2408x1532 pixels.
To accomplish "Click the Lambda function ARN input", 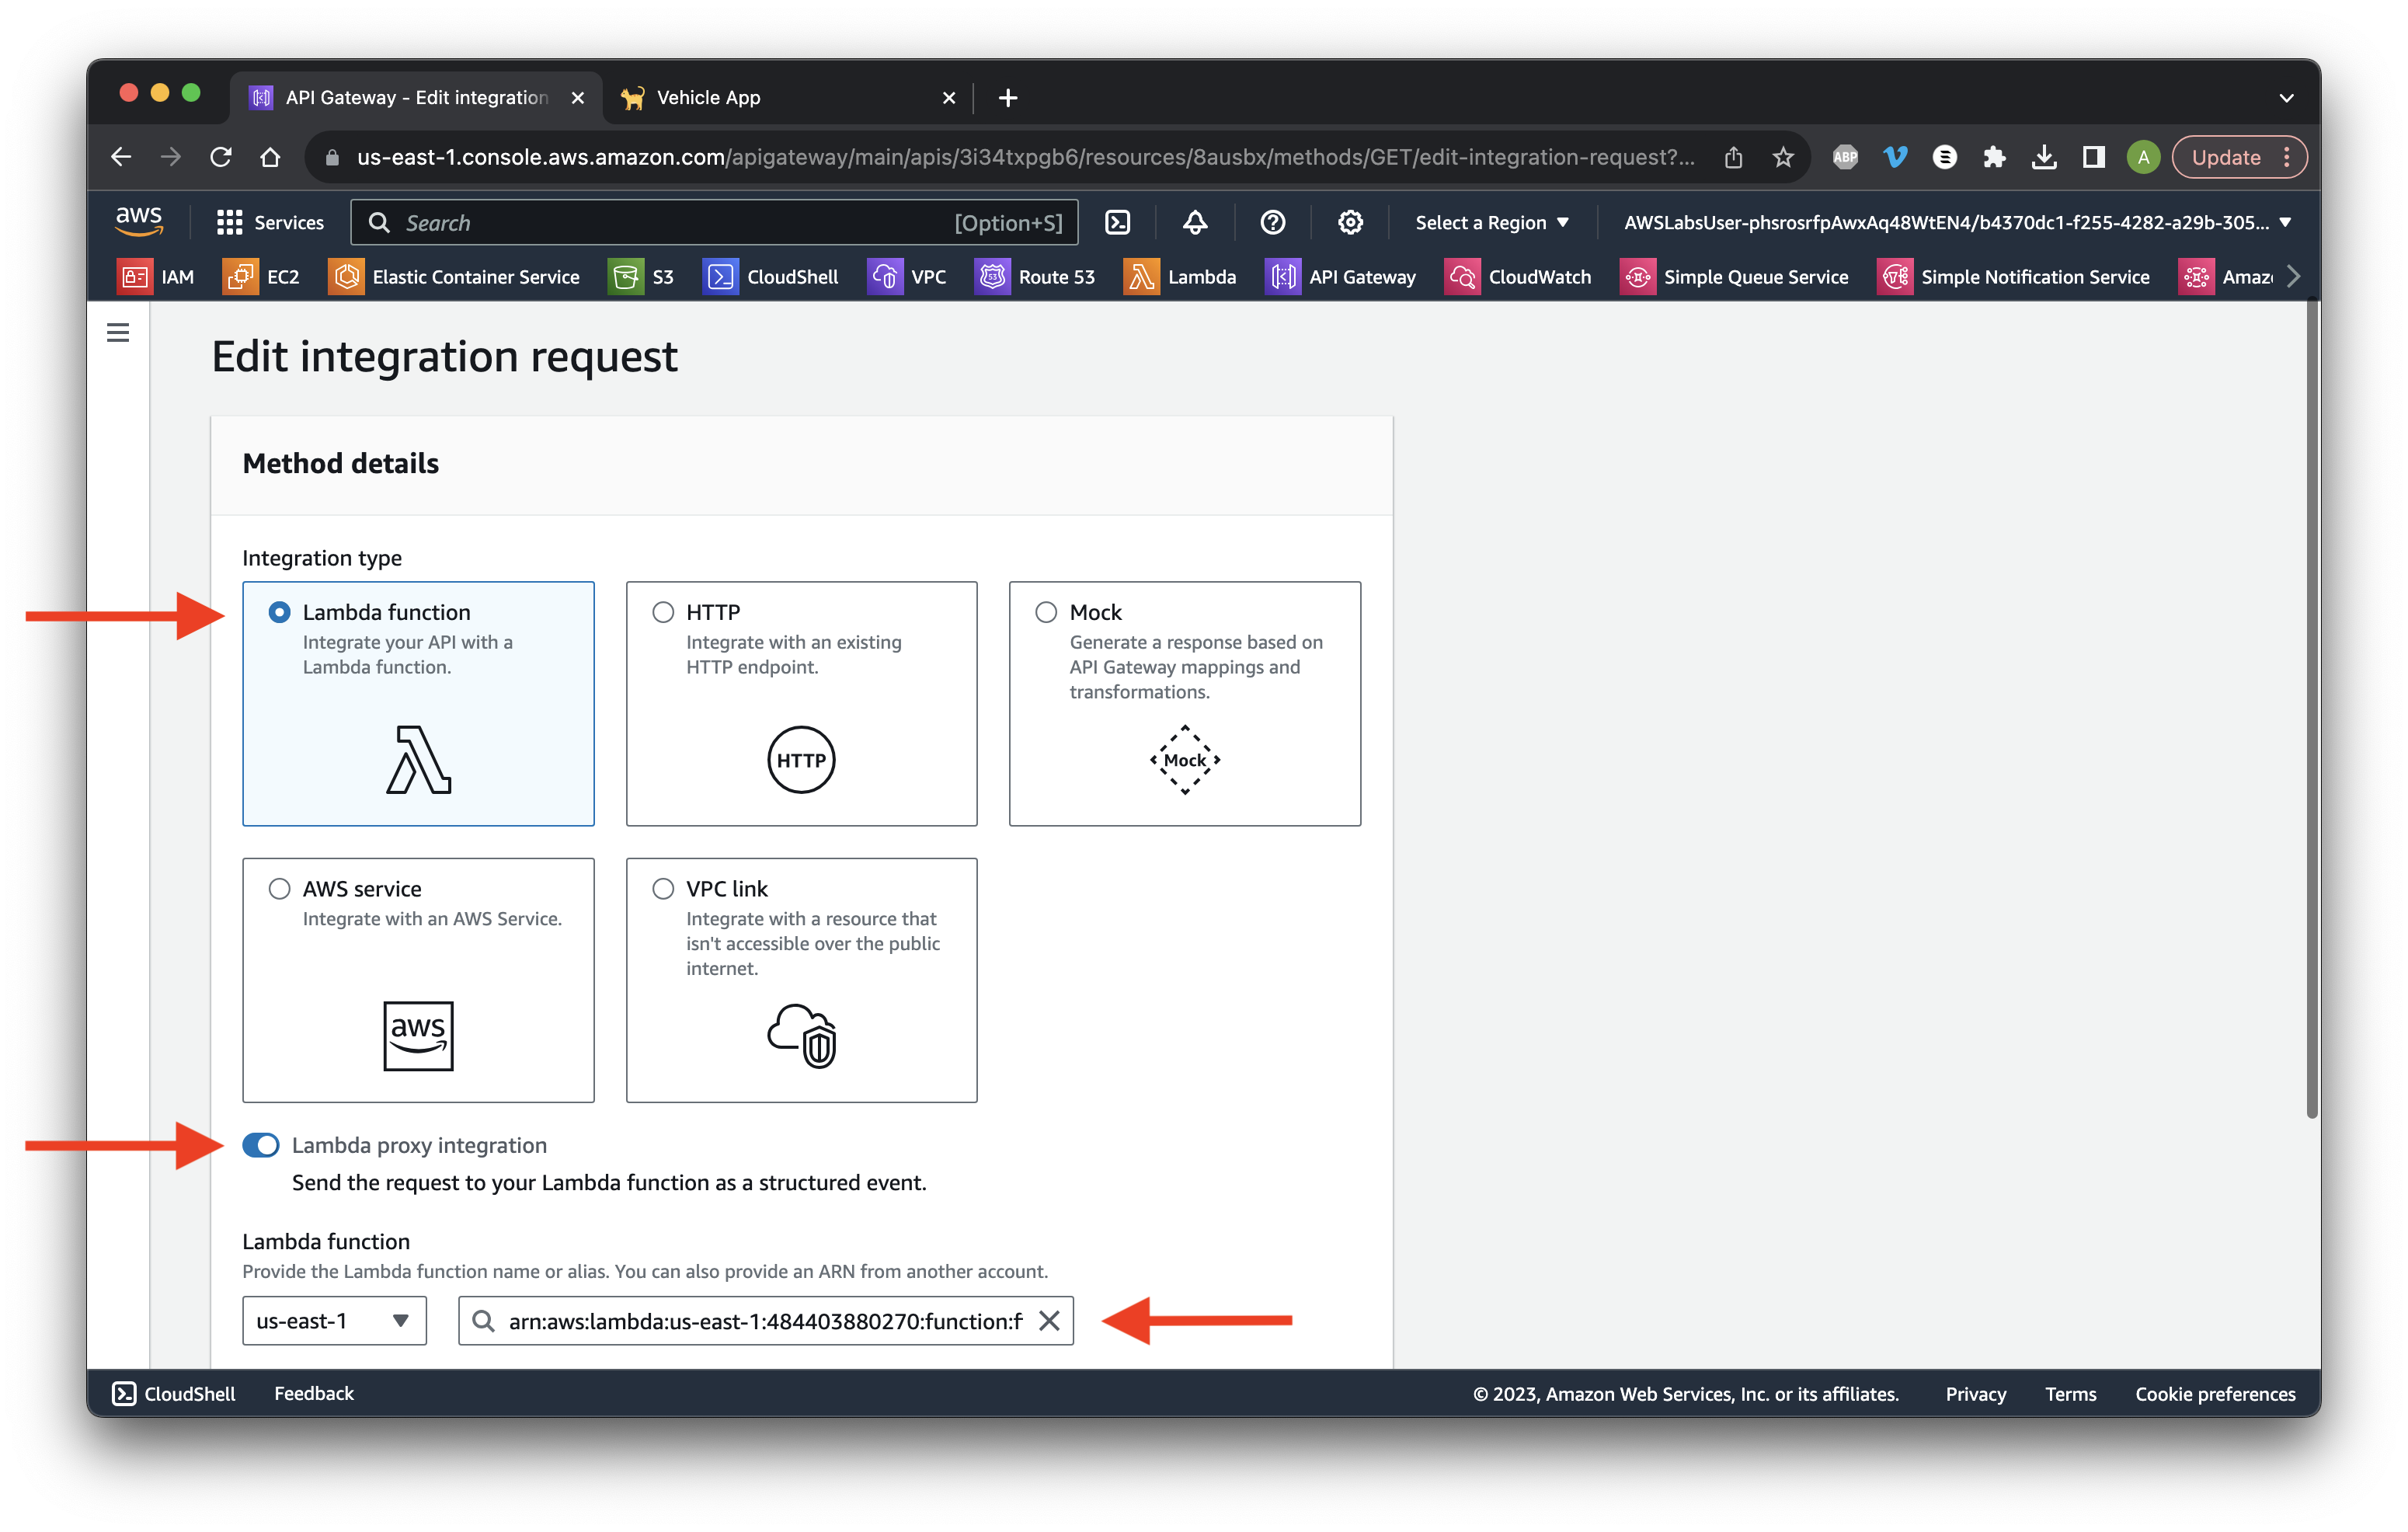I will [765, 1321].
